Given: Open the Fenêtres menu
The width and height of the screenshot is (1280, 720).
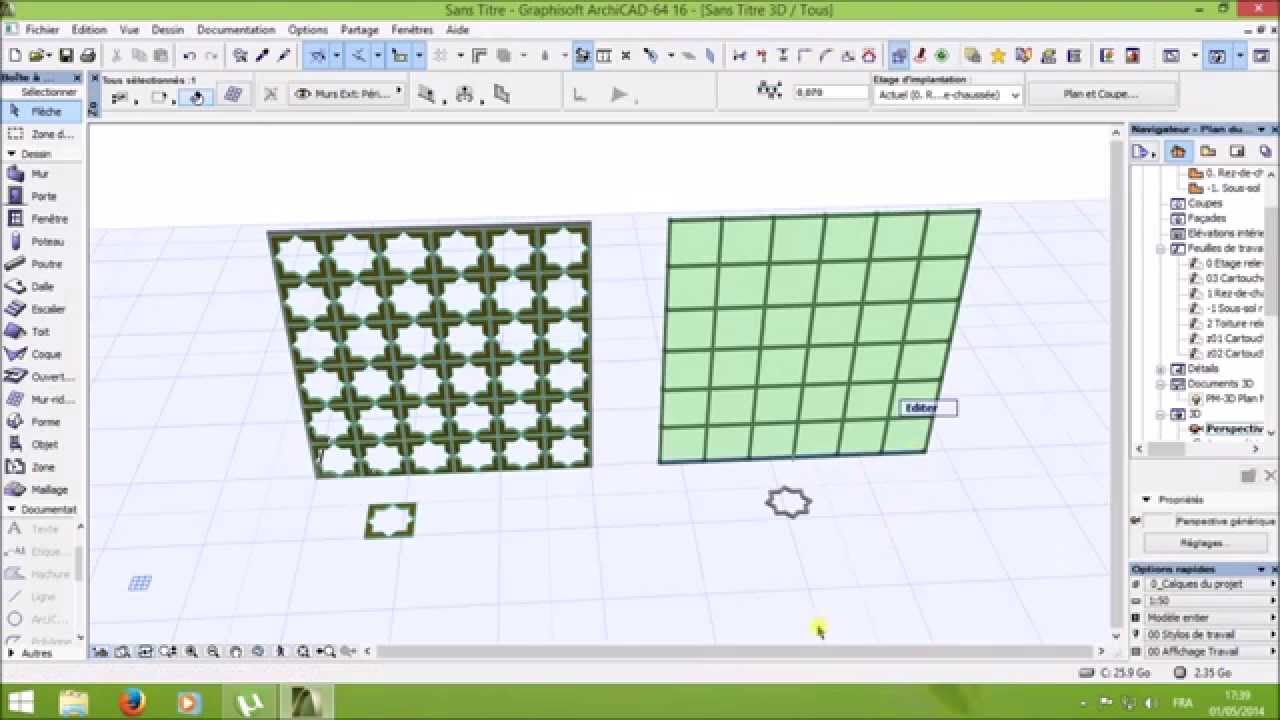Looking at the screenshot, I should click(412, 30).
